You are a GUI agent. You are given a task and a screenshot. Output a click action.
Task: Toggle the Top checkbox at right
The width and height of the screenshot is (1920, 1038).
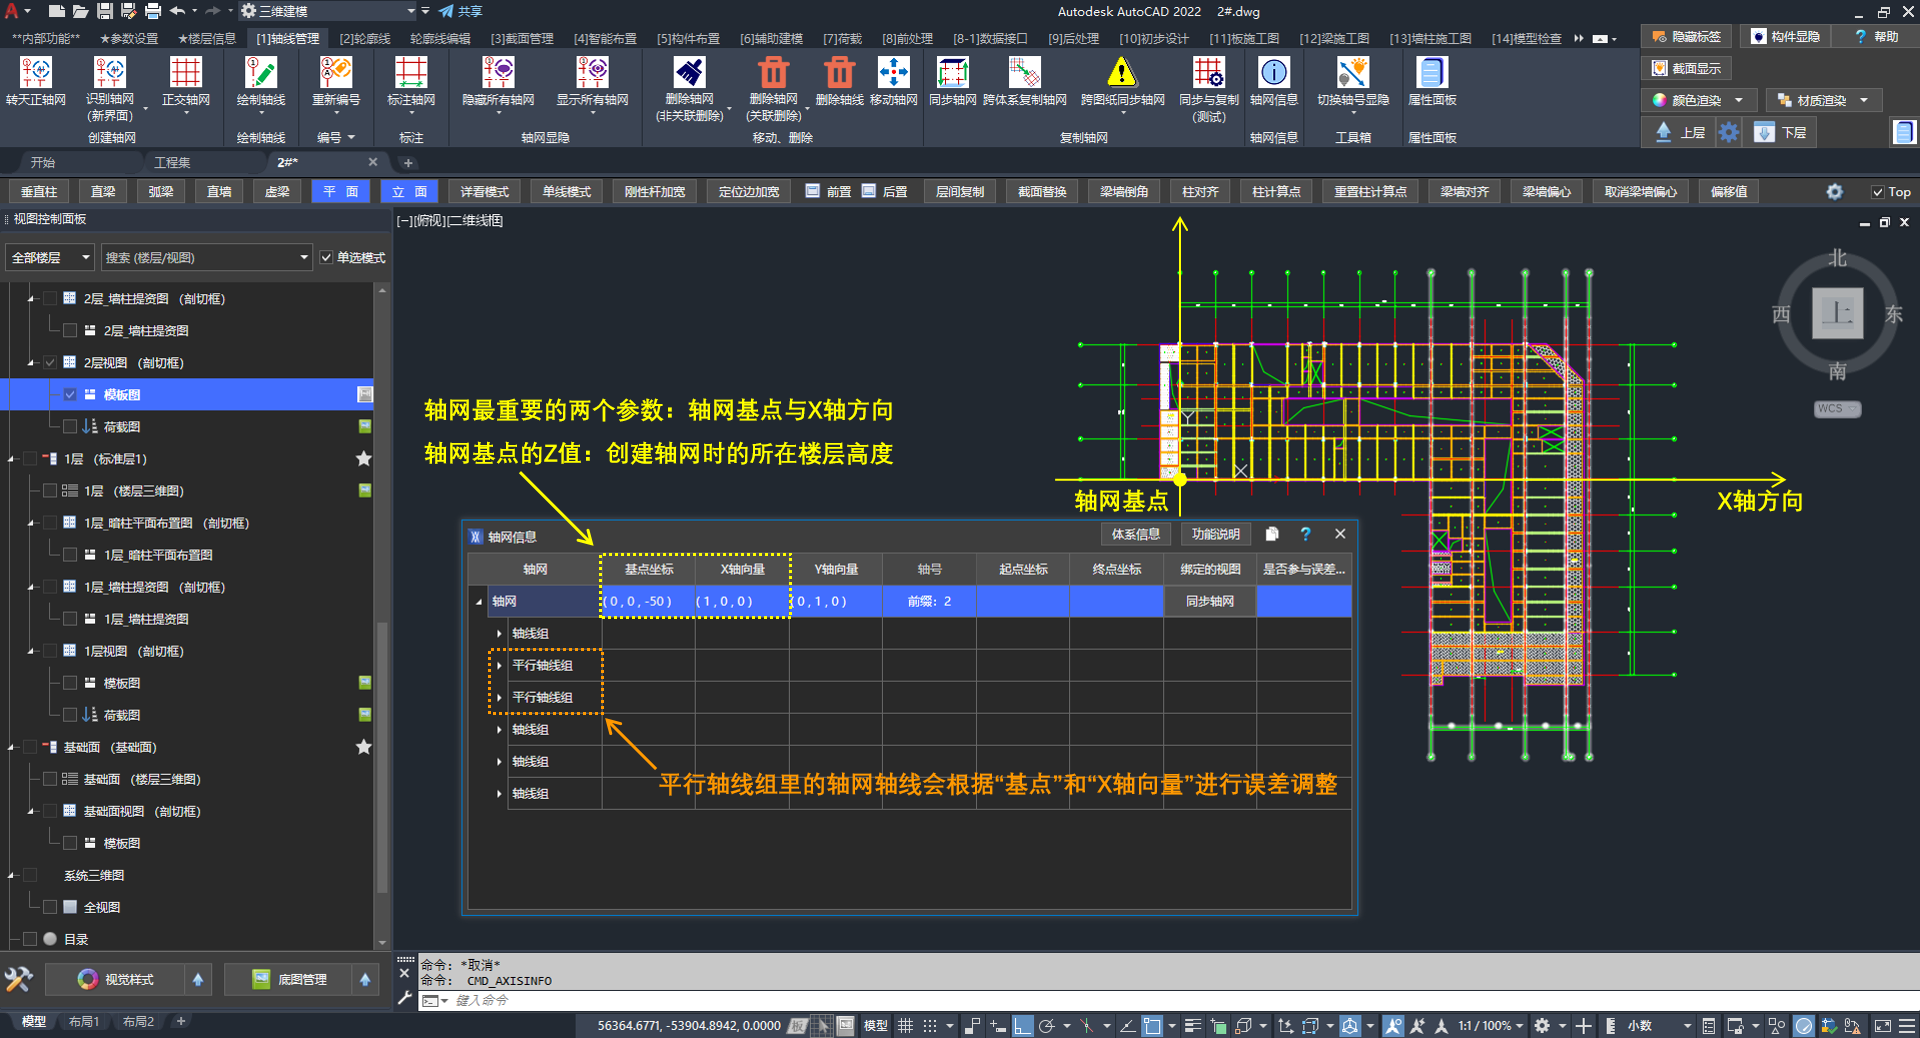click(1877, 192)
